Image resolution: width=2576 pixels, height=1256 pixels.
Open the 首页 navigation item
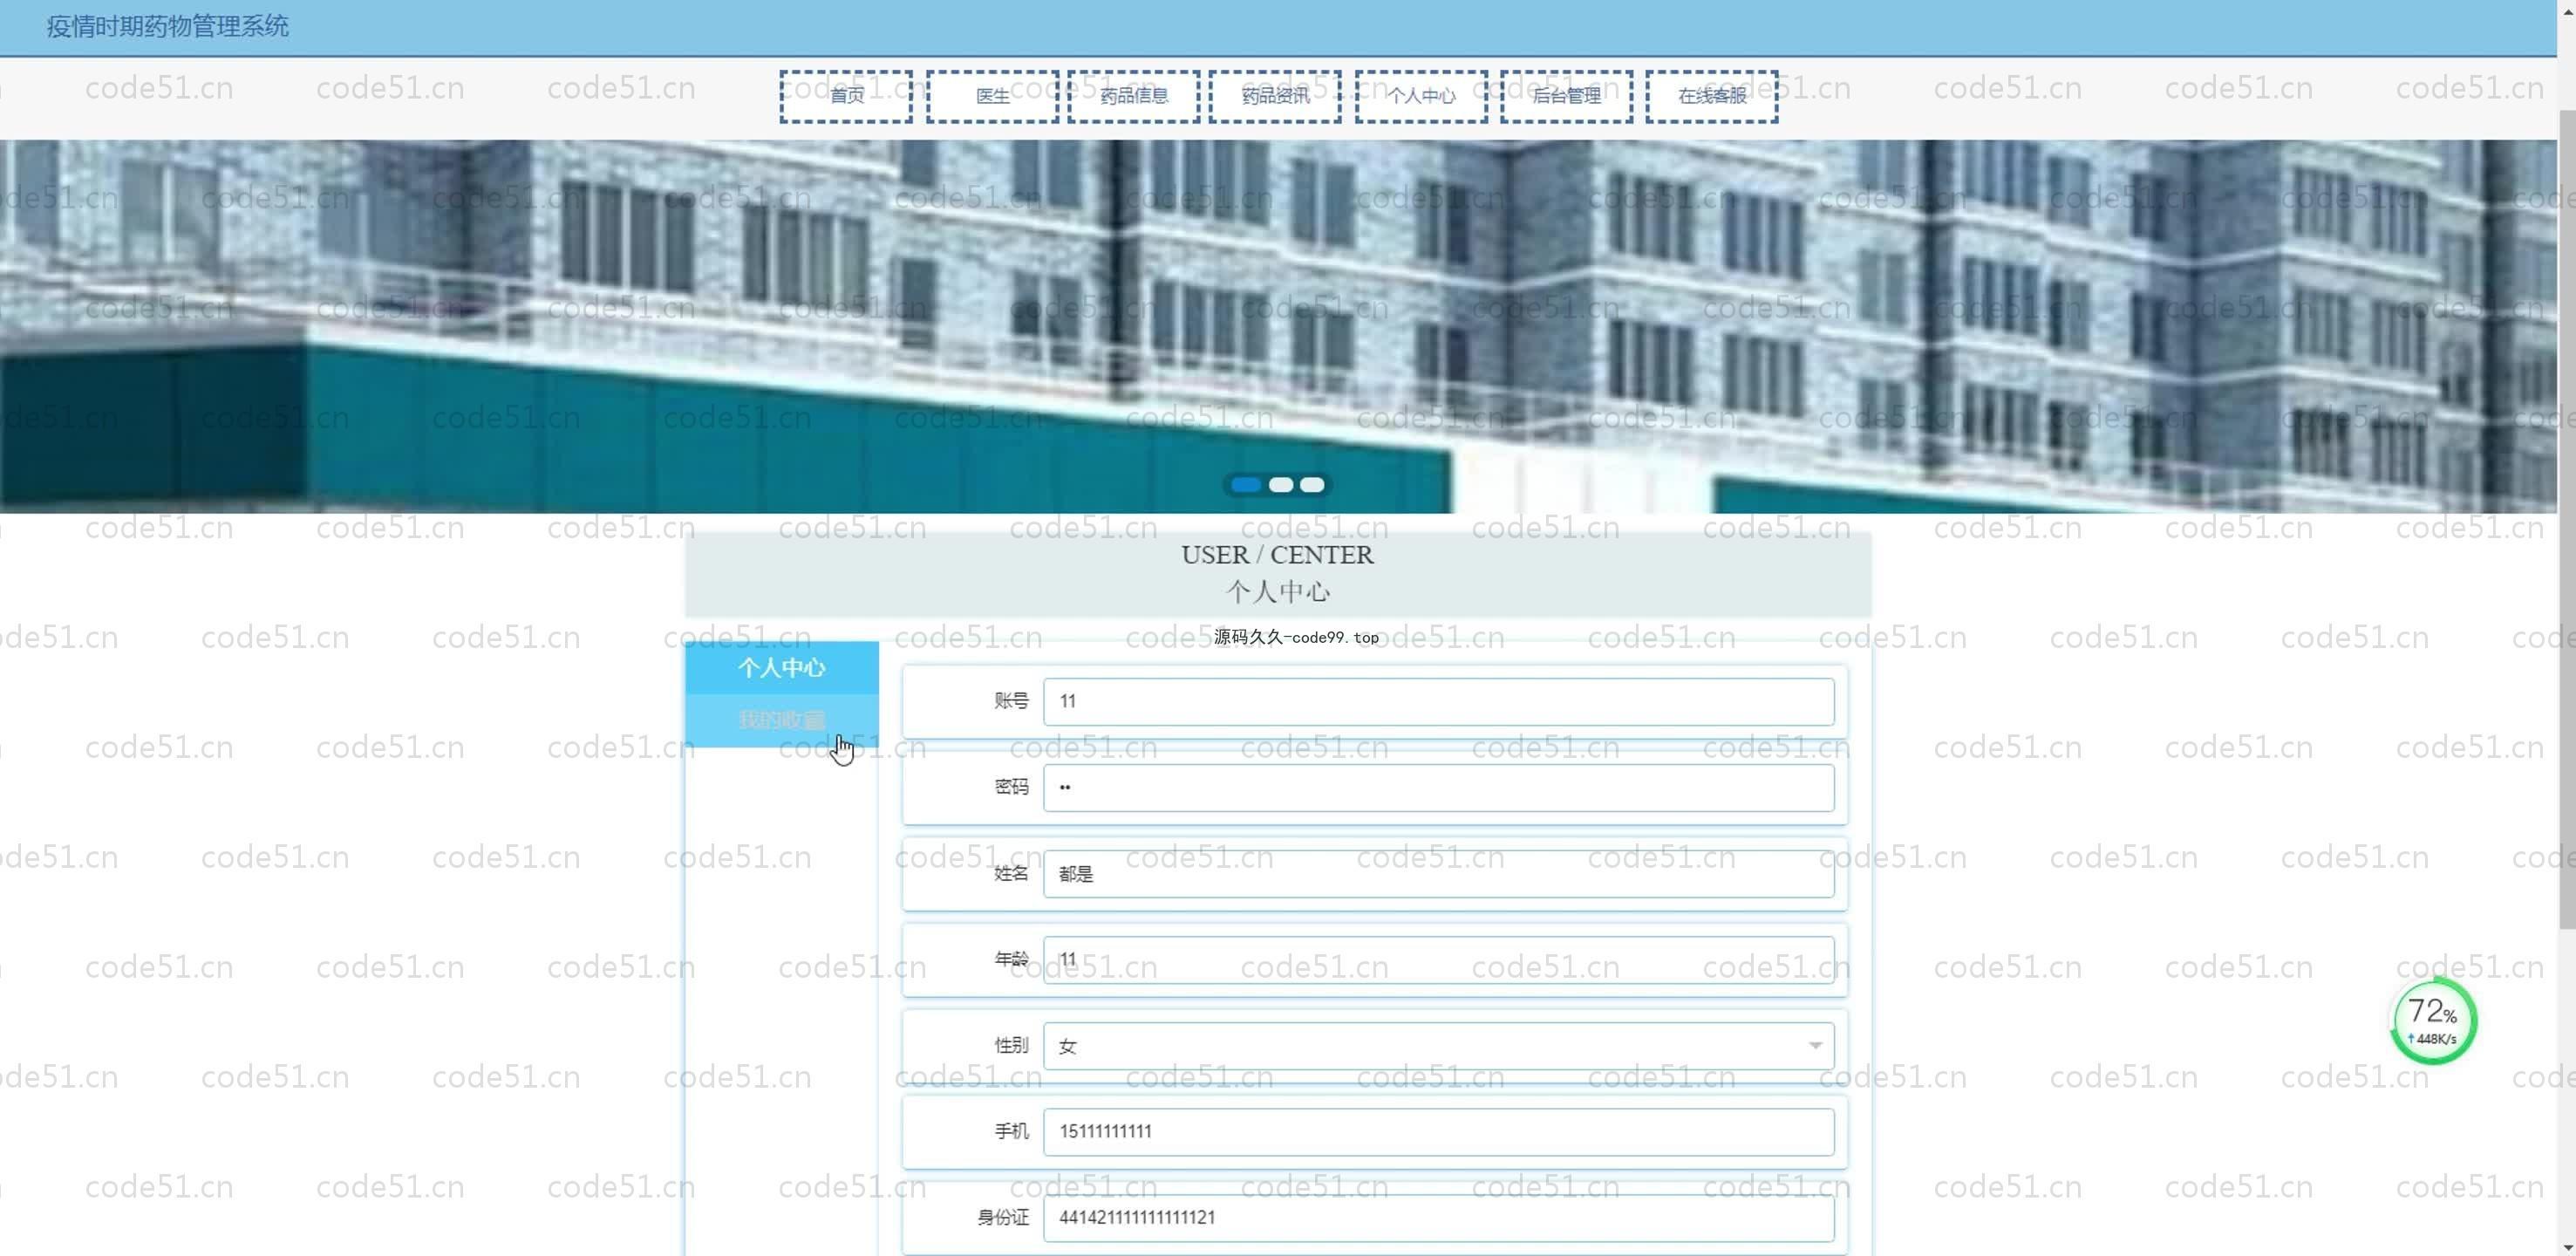click(846, 96)
